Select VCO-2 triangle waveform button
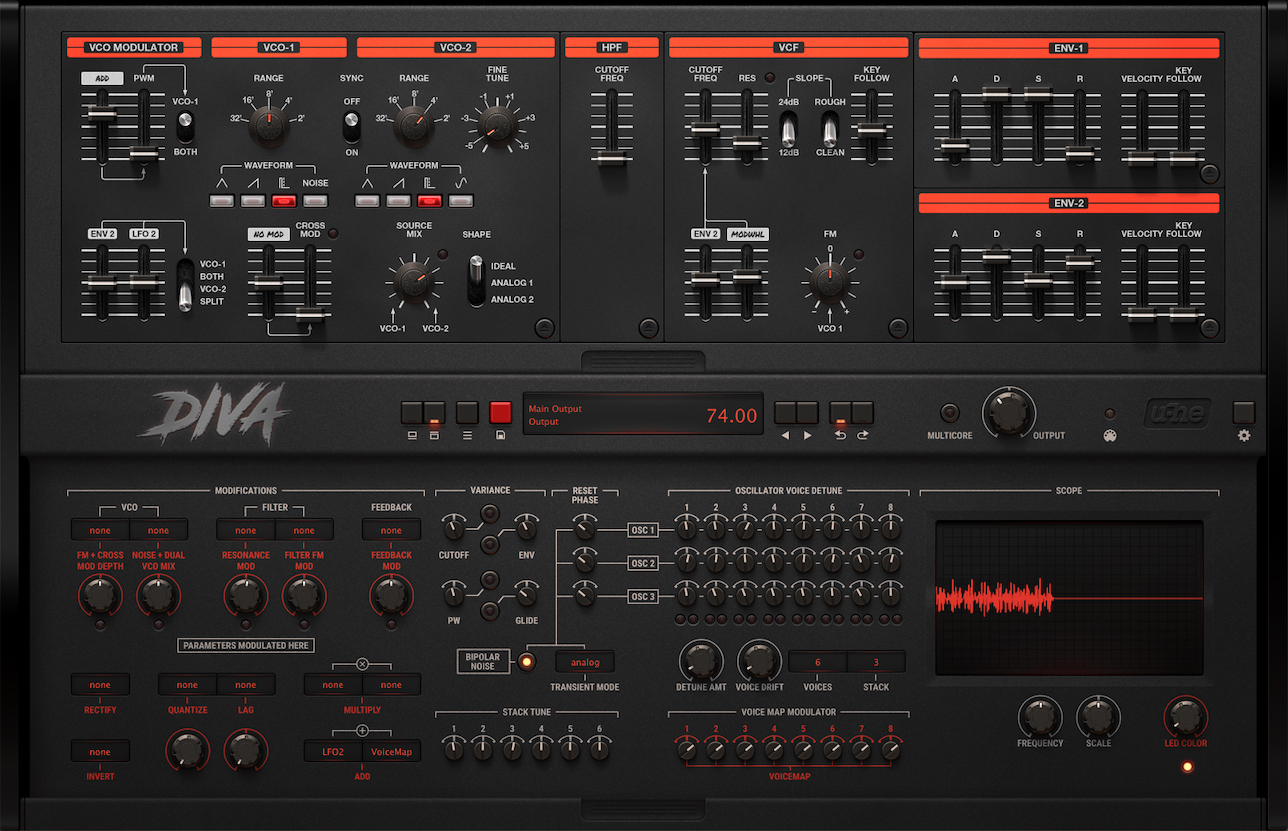Image resolution: width=1288 pixels, height=831 pixels. 368,201
